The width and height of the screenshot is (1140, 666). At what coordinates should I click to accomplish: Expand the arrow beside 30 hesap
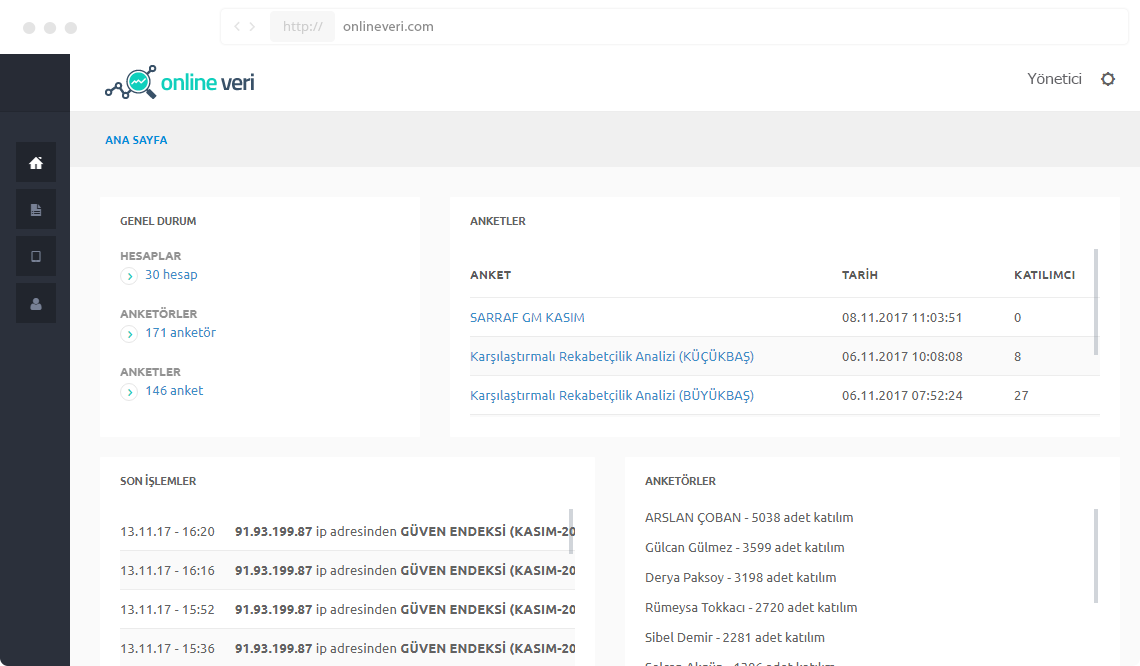coord(129,276)
